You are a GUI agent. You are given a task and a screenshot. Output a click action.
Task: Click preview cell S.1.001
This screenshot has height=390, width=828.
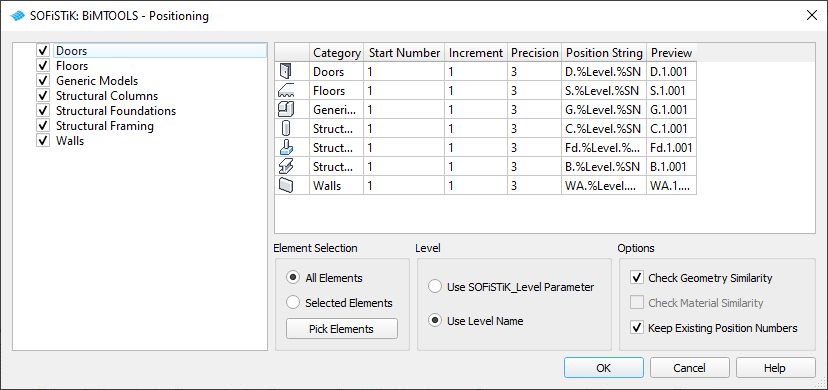672,91
